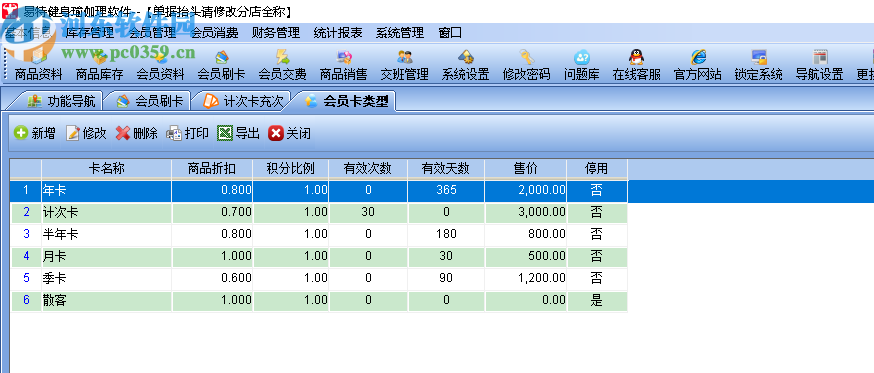Open 统计报表 menu
Image resolution: width=874 pixels, height=373 pixels.
(x=338, y=33)
